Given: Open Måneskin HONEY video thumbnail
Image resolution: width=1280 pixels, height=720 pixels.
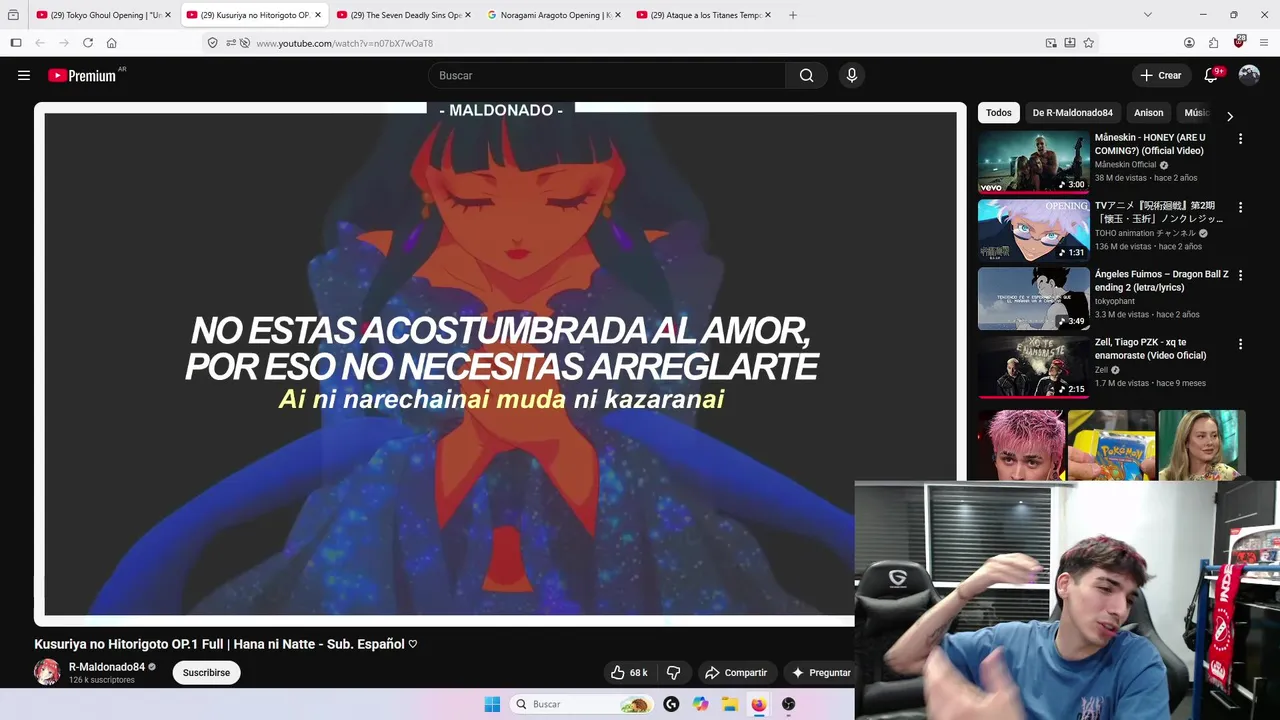Looking at the screenshot, I should (1033, 161).
